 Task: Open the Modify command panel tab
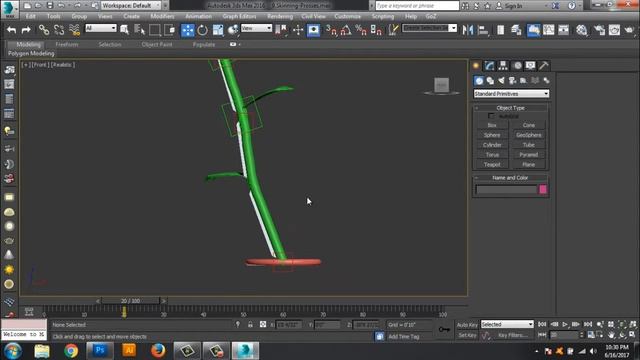click(490, 66)
